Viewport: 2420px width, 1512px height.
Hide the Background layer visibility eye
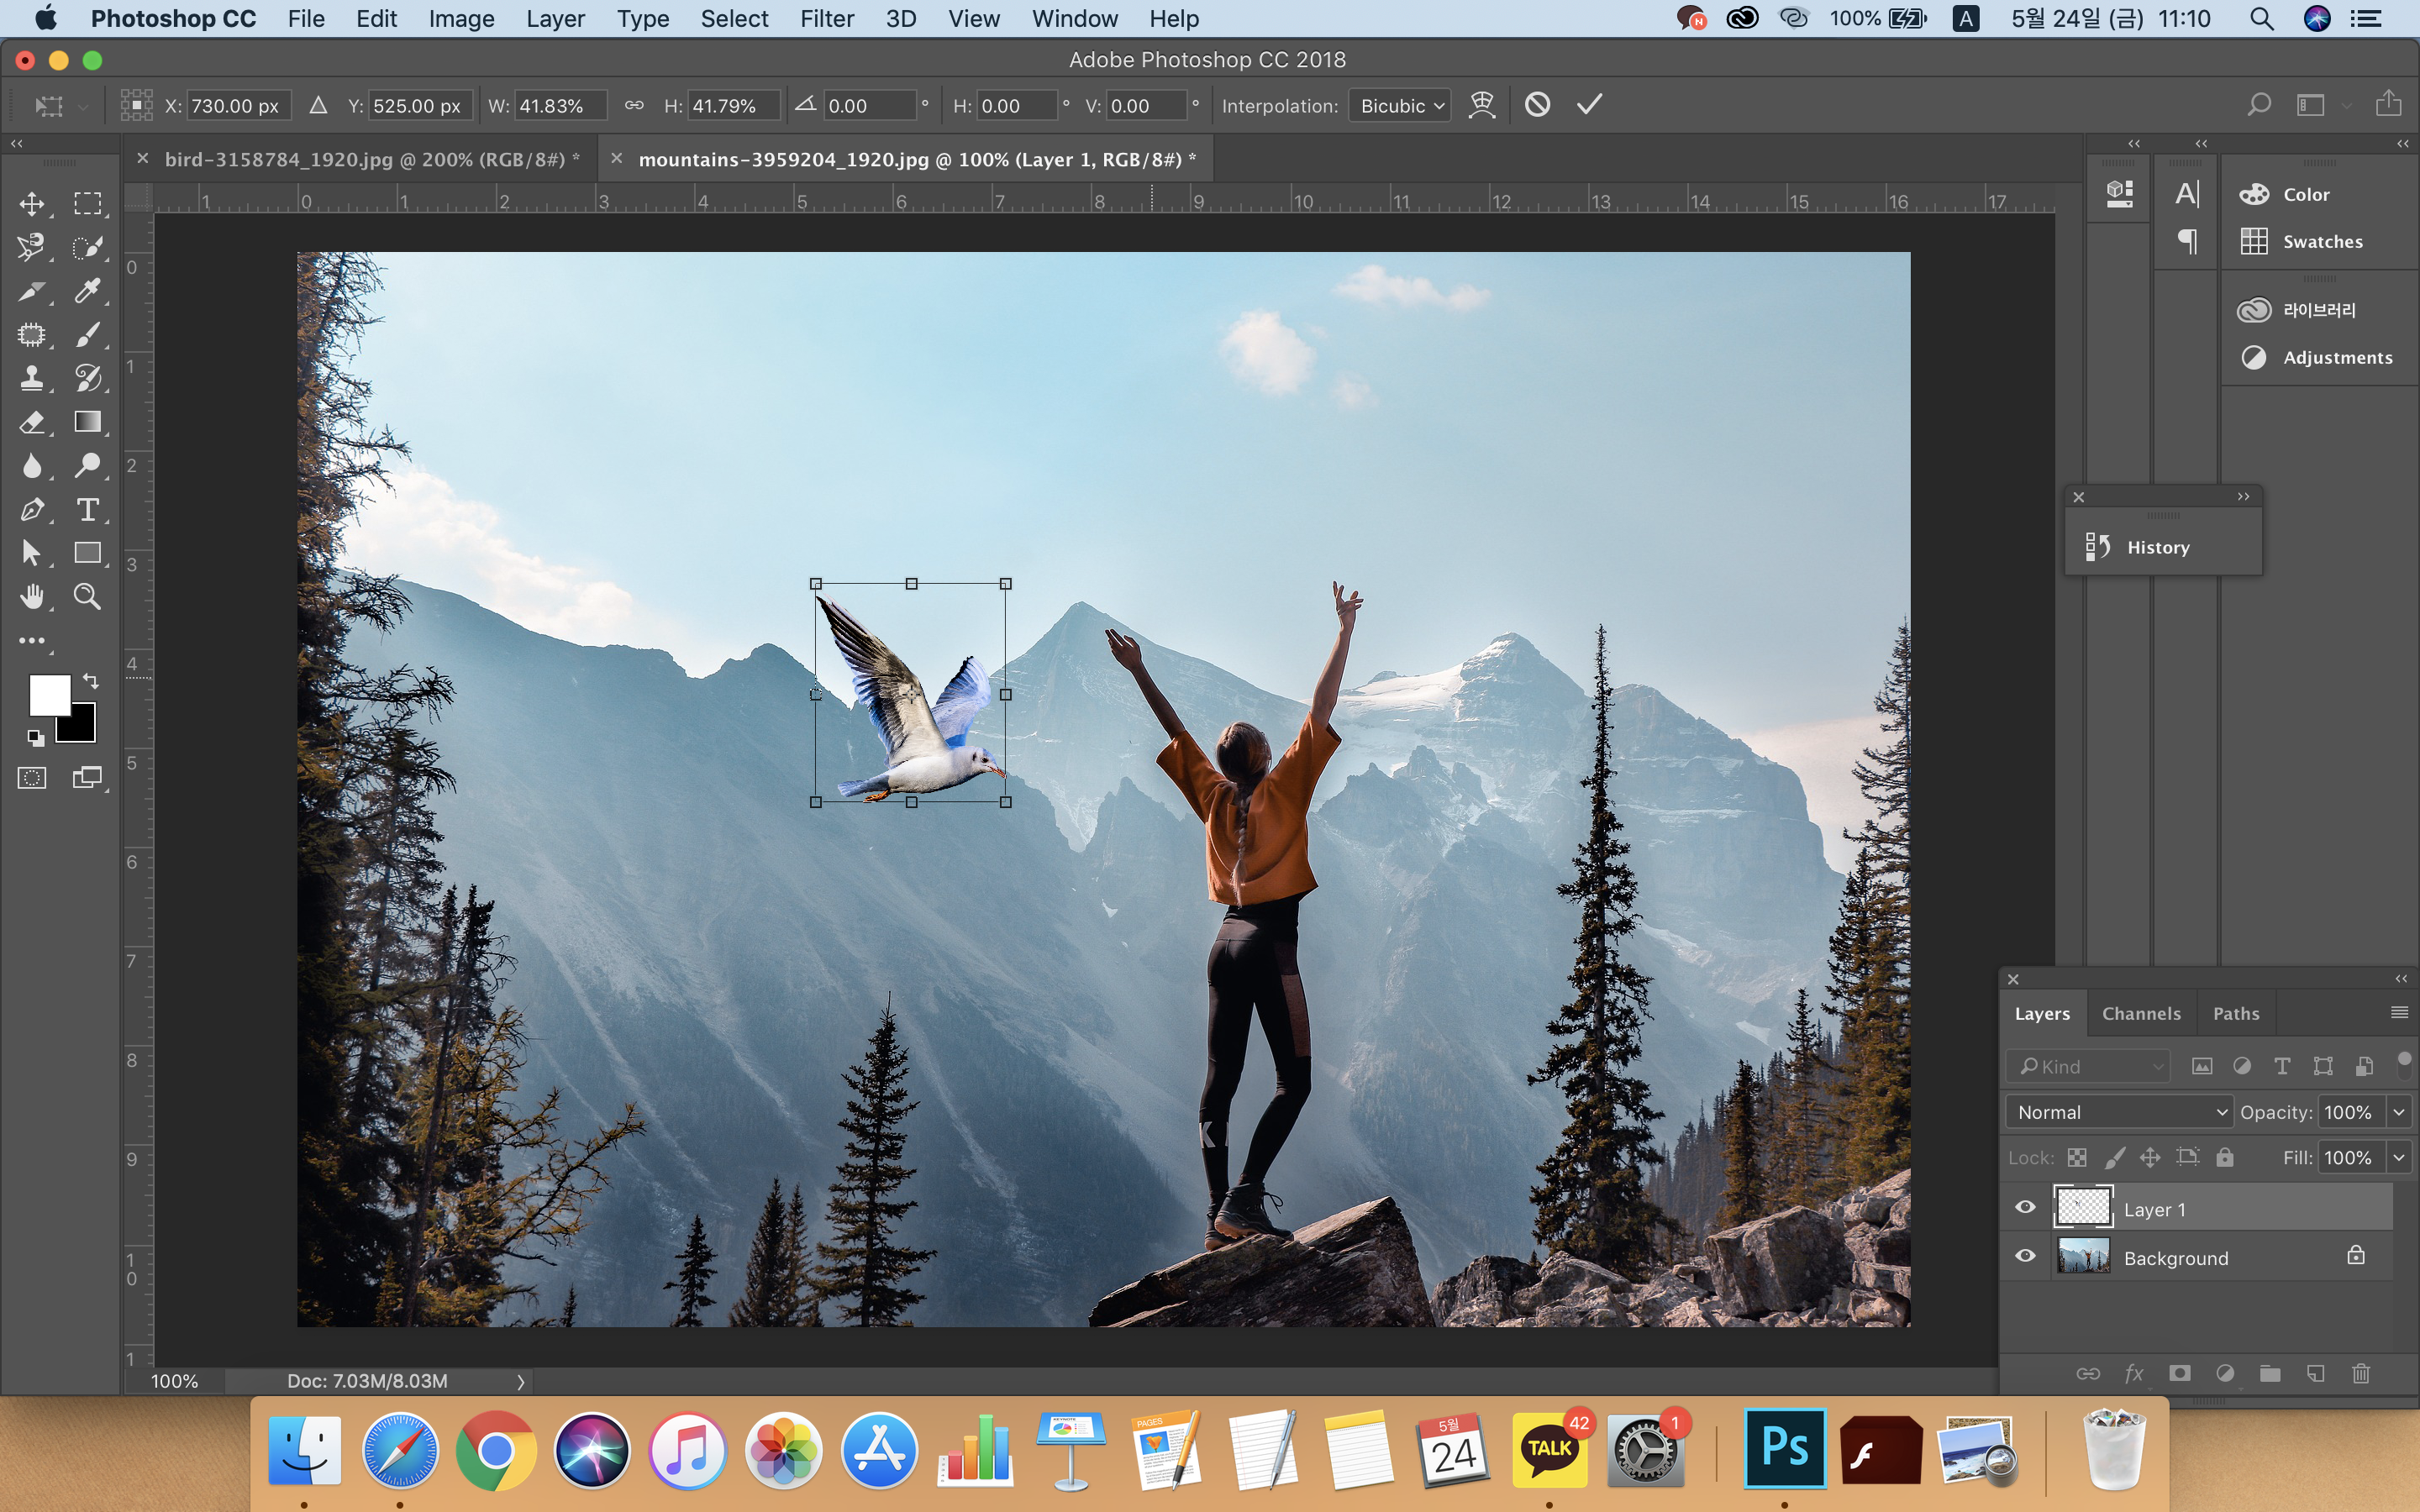pyautogui.click(x=2025, y=1256)
